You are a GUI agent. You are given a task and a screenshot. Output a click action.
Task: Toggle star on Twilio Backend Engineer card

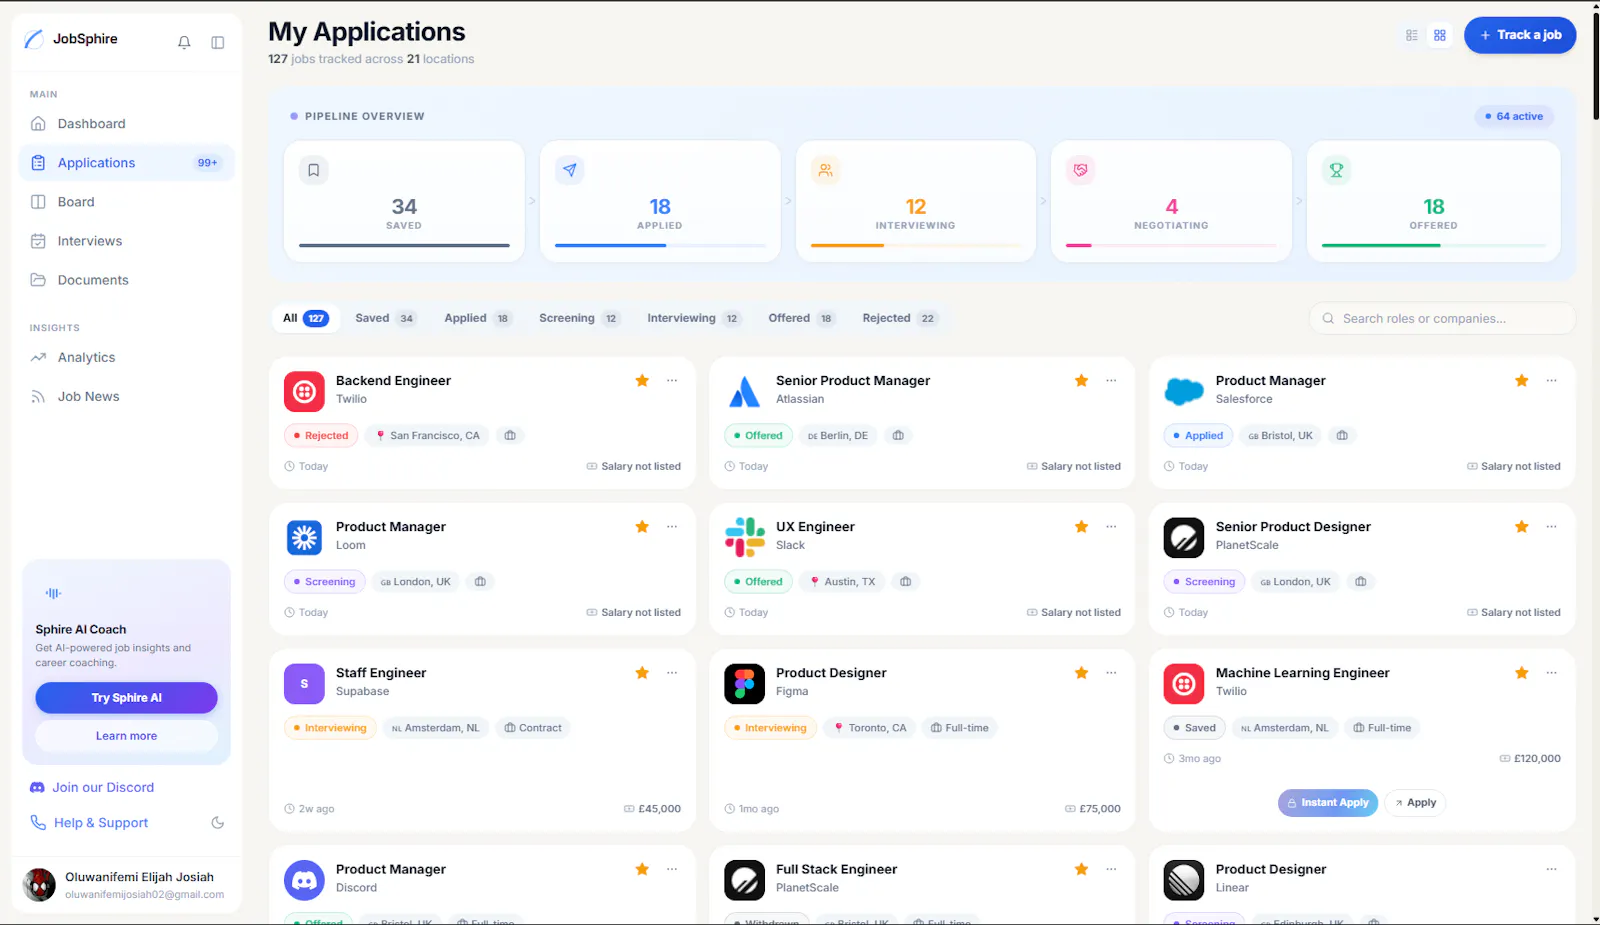click(642, 381)
